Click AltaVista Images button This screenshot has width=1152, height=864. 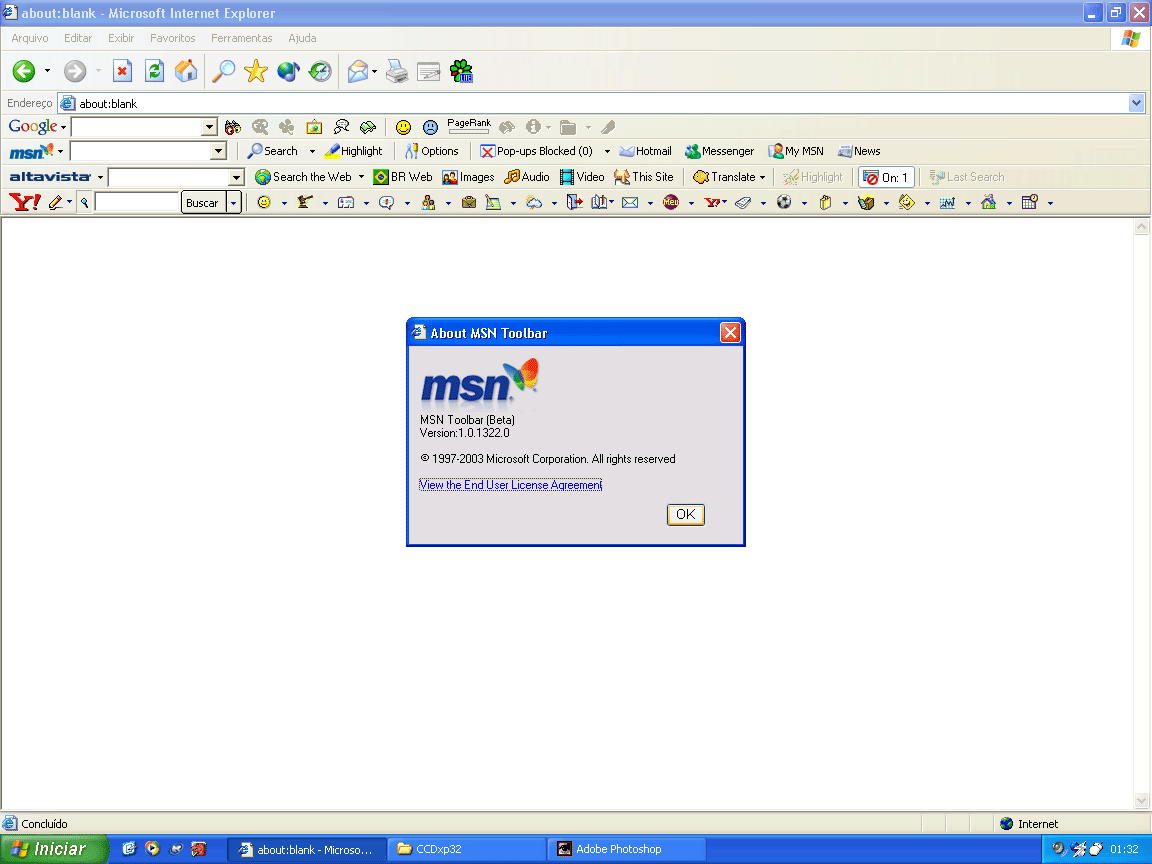[x=469, y=177]
